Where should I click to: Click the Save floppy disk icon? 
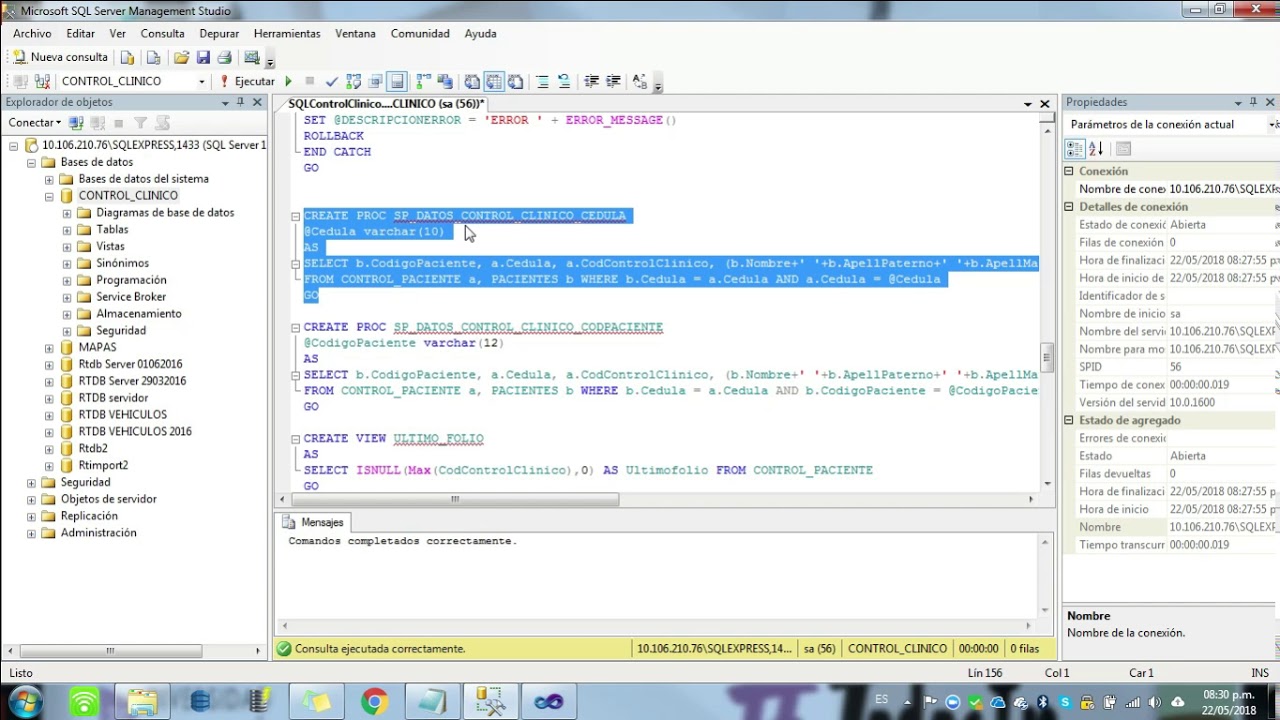pyautogui.click(x=203, y=57)
